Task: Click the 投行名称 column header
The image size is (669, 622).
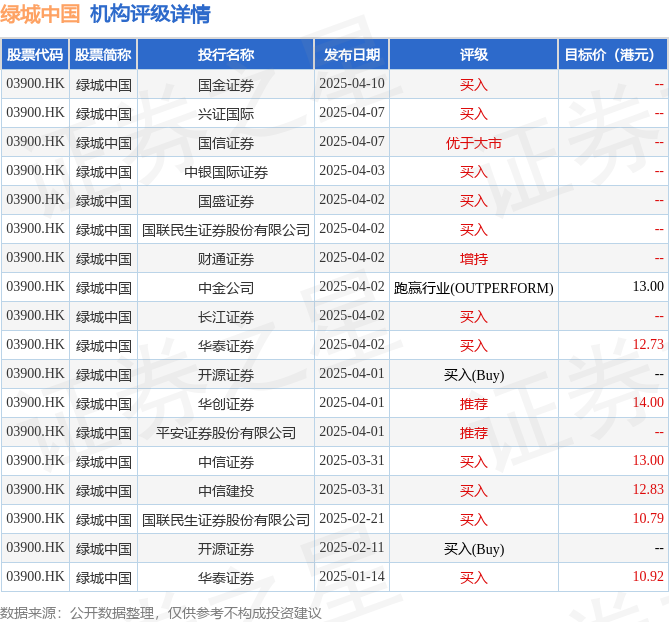Action: coord(226,55)
